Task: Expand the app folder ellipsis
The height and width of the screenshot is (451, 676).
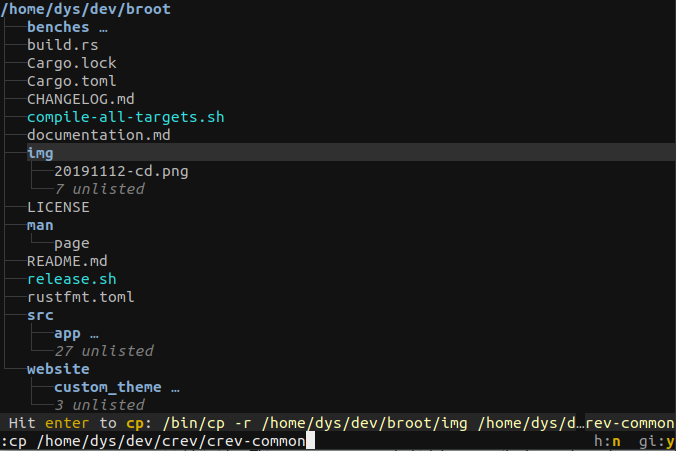Action: 94,334
